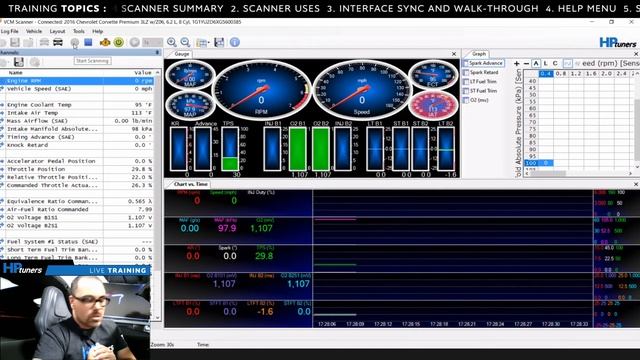Click the black vehicle connect icon

(58, 42)
